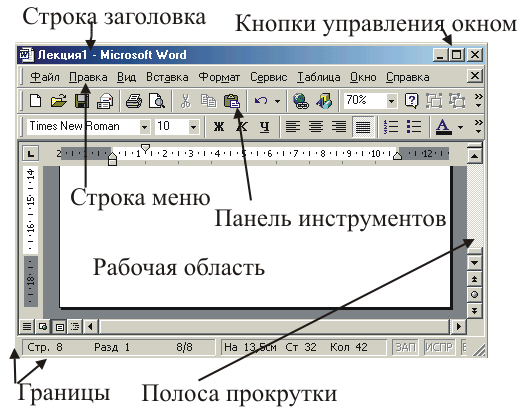The image size is (524, 409).
Task: Change the tab stop type selector on the ruler
Action: click(31, 153)
